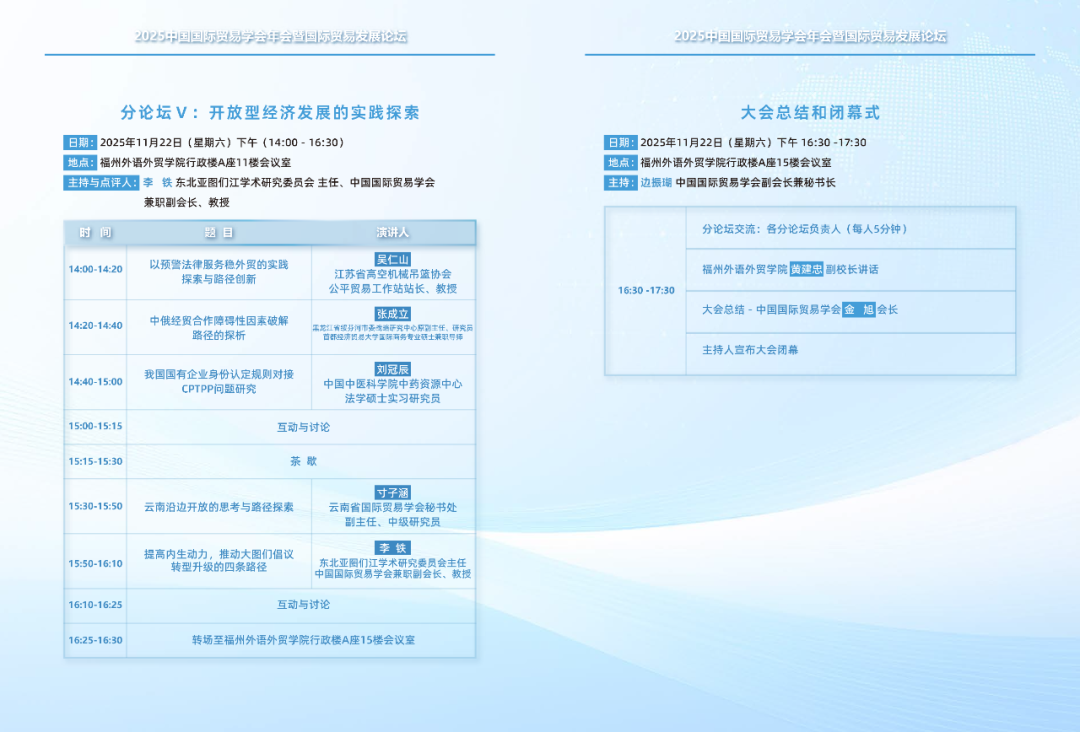Click the 分论坛V section heading
1080x732 pixels.
[x=270, y=112]
